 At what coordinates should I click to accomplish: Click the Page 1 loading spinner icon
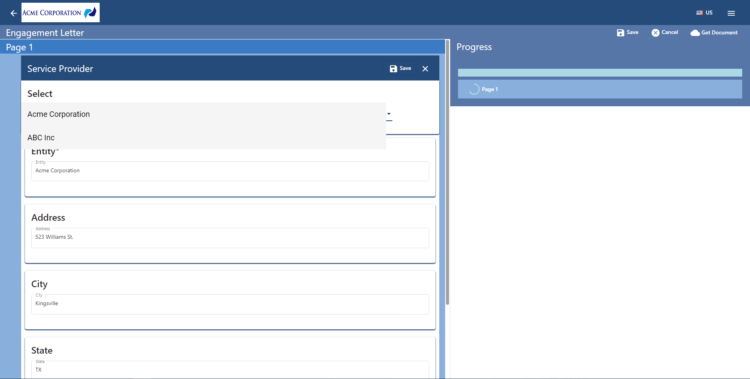[x=474, y=89]
